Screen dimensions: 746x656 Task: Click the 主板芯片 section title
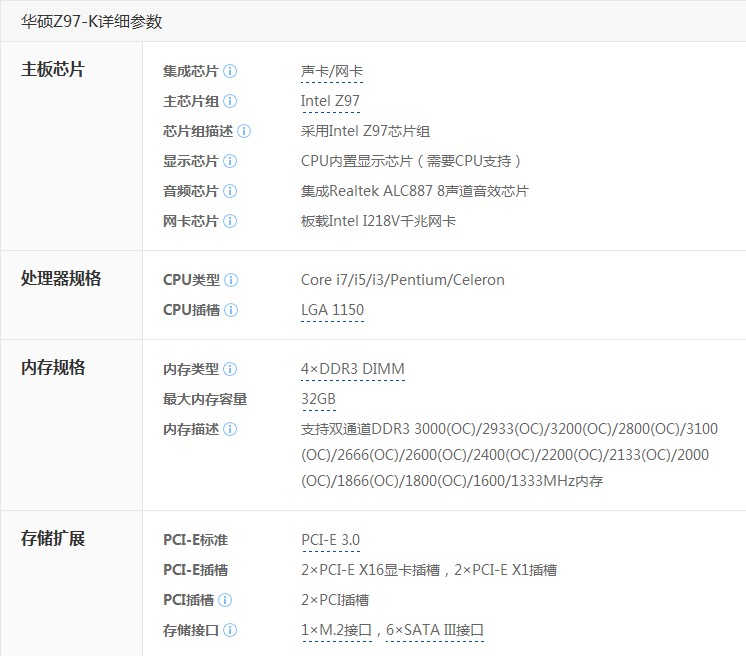point(52,69)
